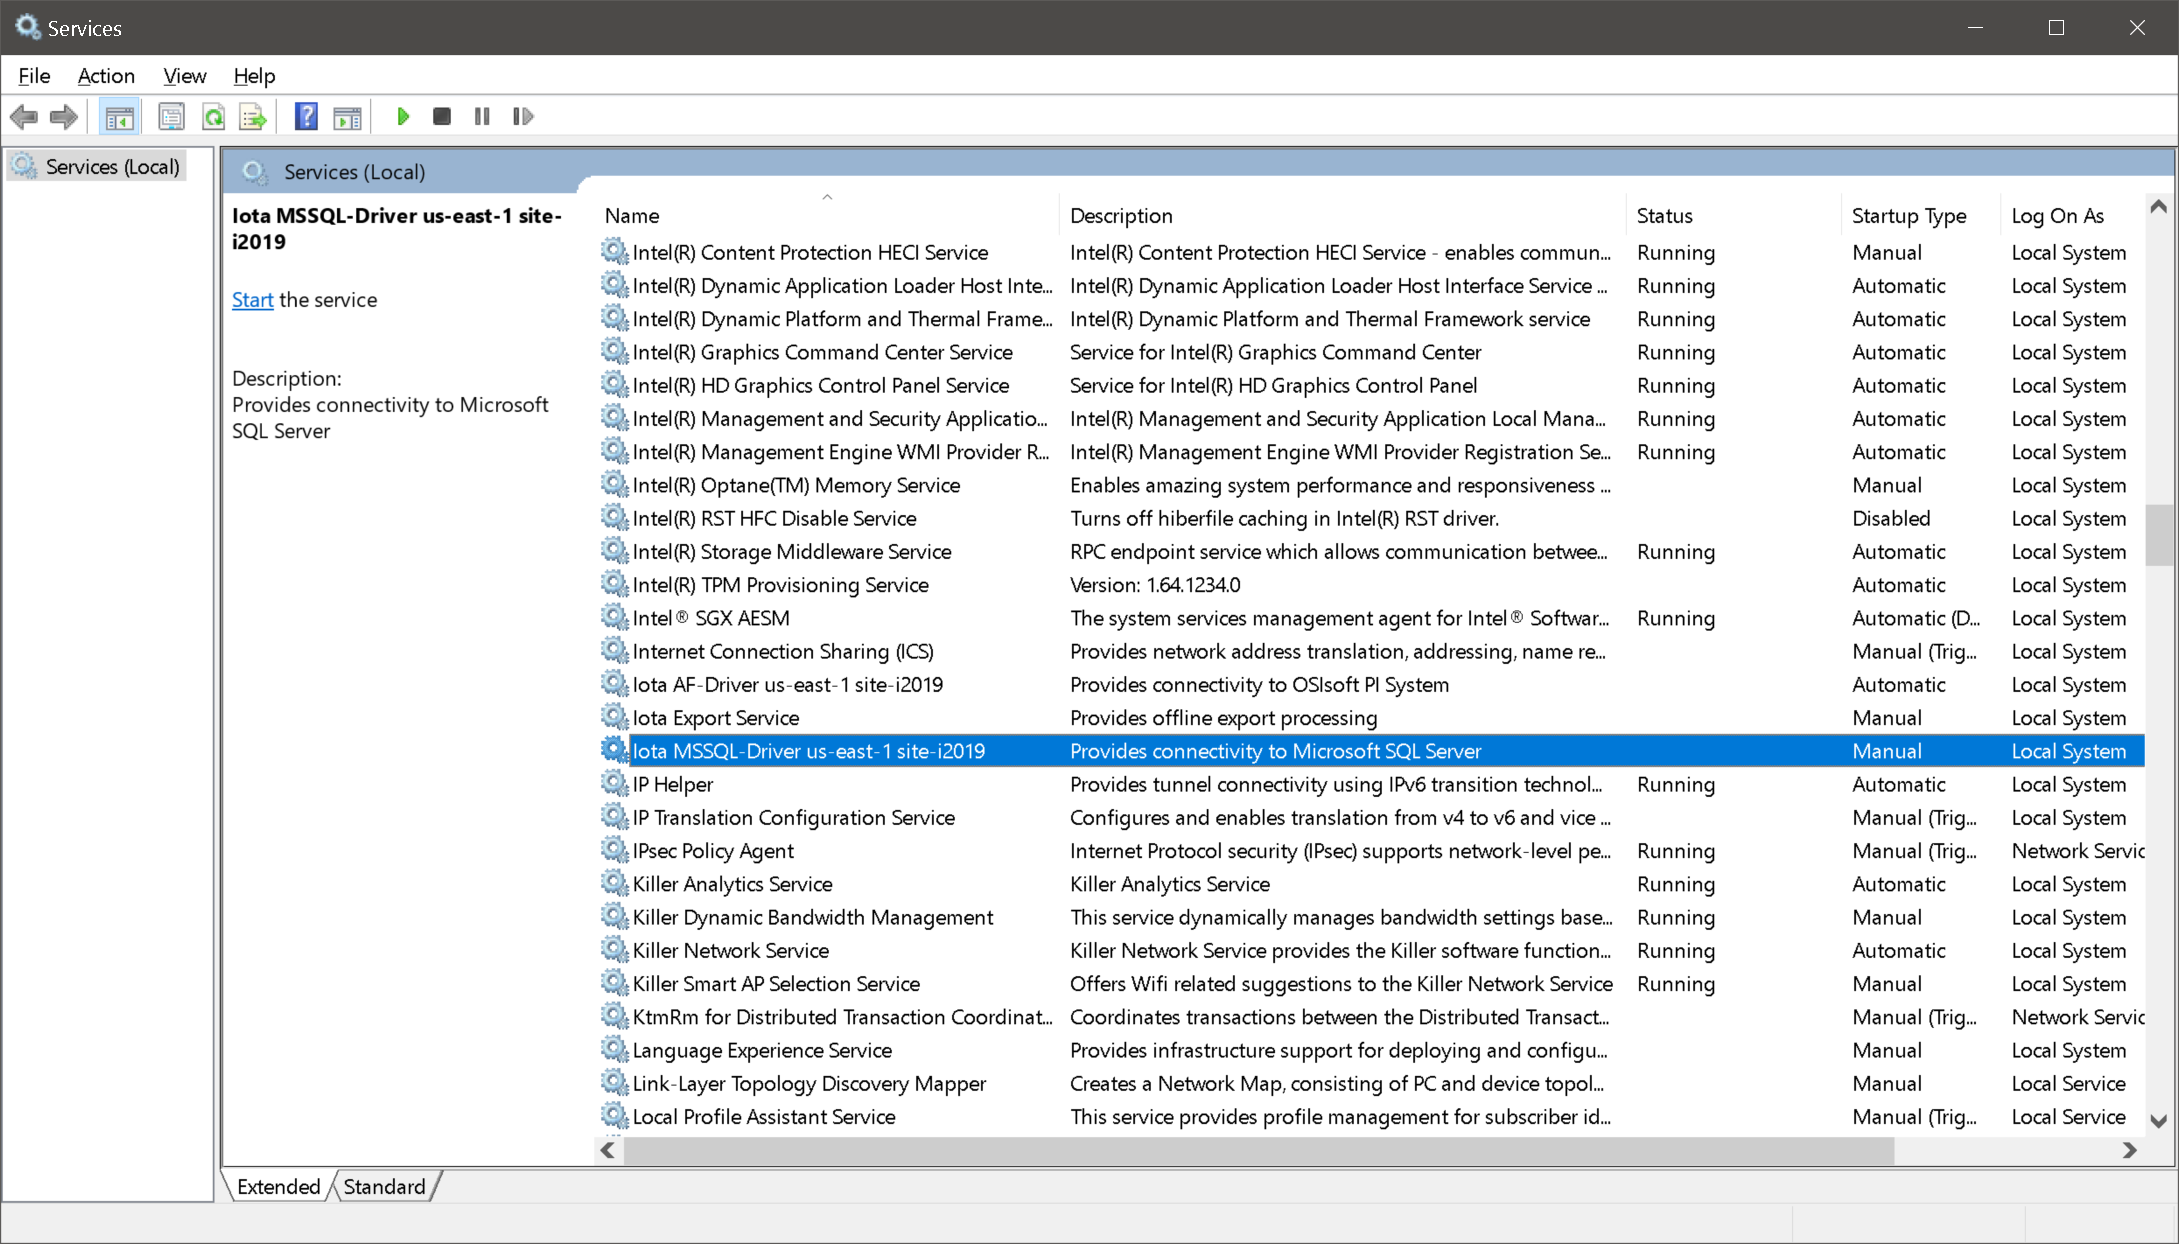Select Intel(R) Optane(TM) Memory Service
This screenshot has width=2179, height=1244.
pos(1371,485)
